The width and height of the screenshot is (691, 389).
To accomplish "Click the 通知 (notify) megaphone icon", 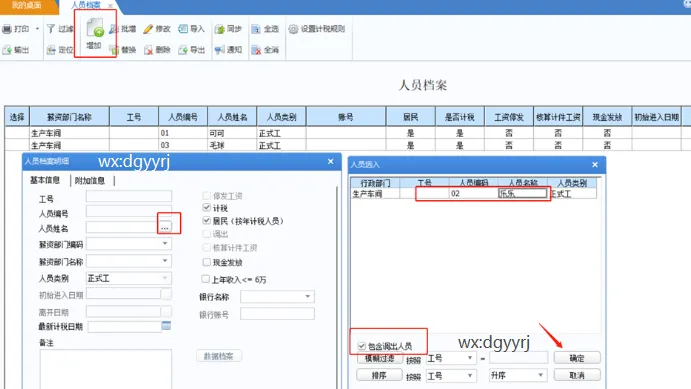I will pos(219,50).
